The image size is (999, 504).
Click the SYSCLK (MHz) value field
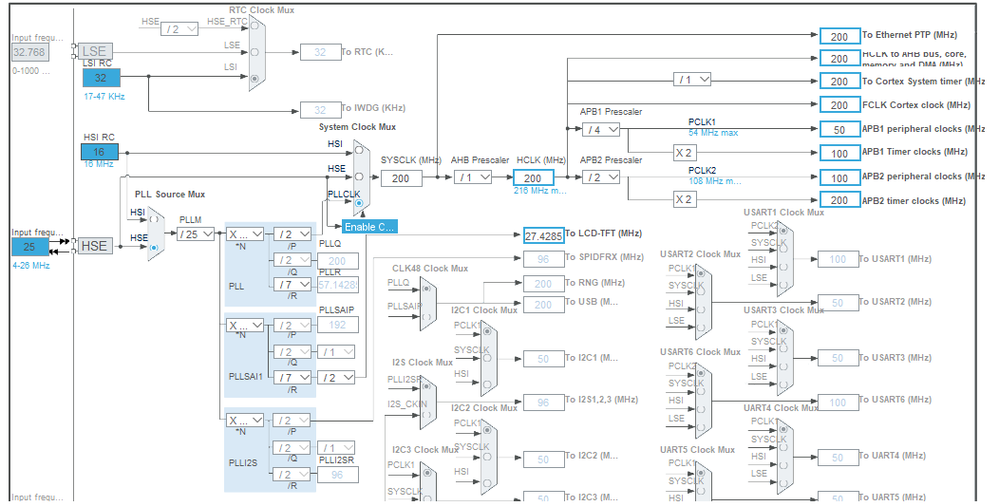(x=401, y=178)
